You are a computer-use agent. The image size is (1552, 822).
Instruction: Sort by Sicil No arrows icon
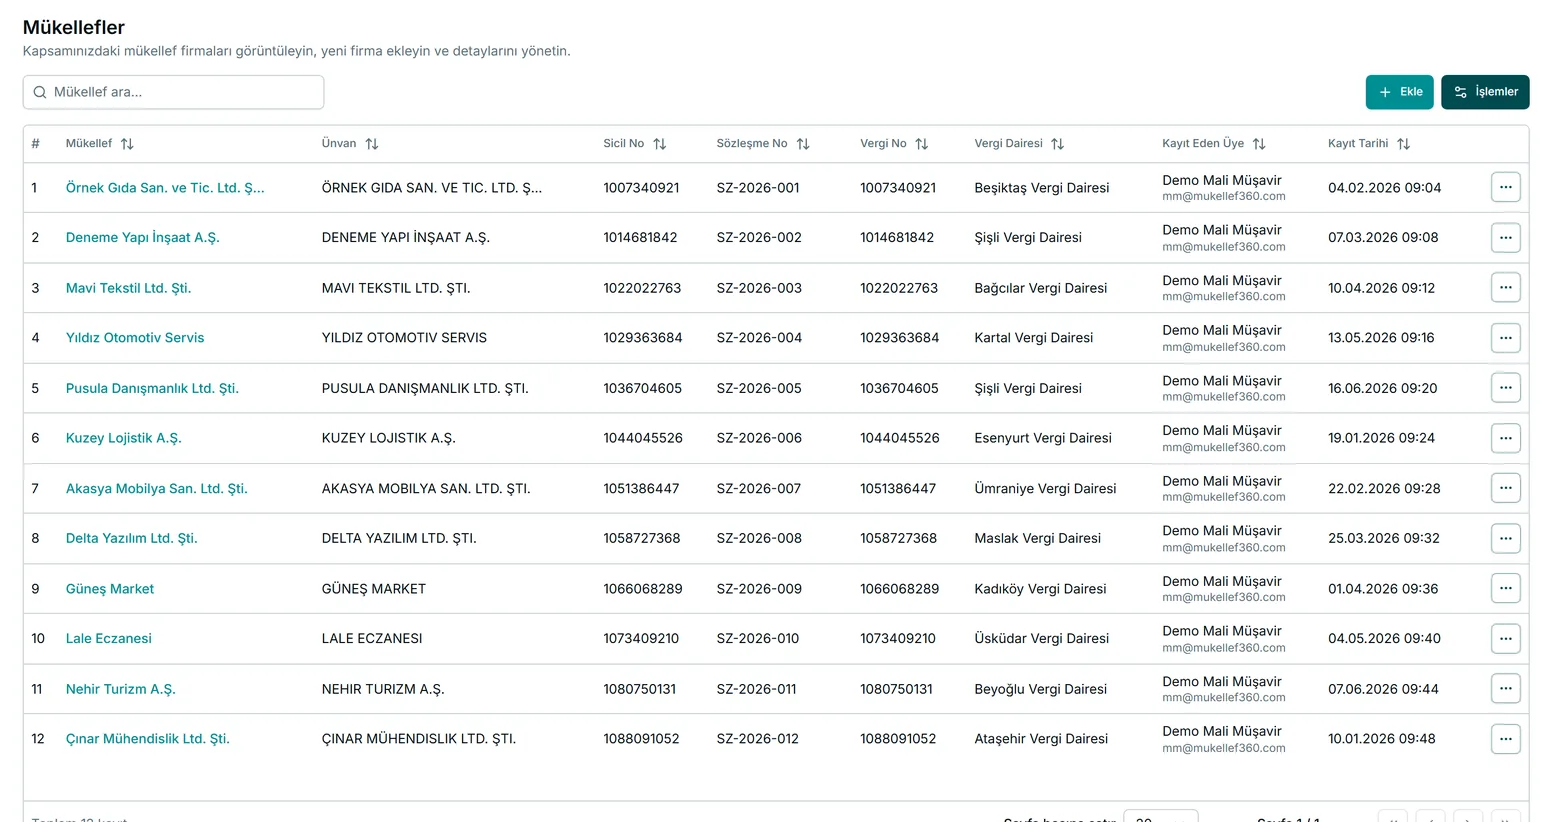click(660, 144)
